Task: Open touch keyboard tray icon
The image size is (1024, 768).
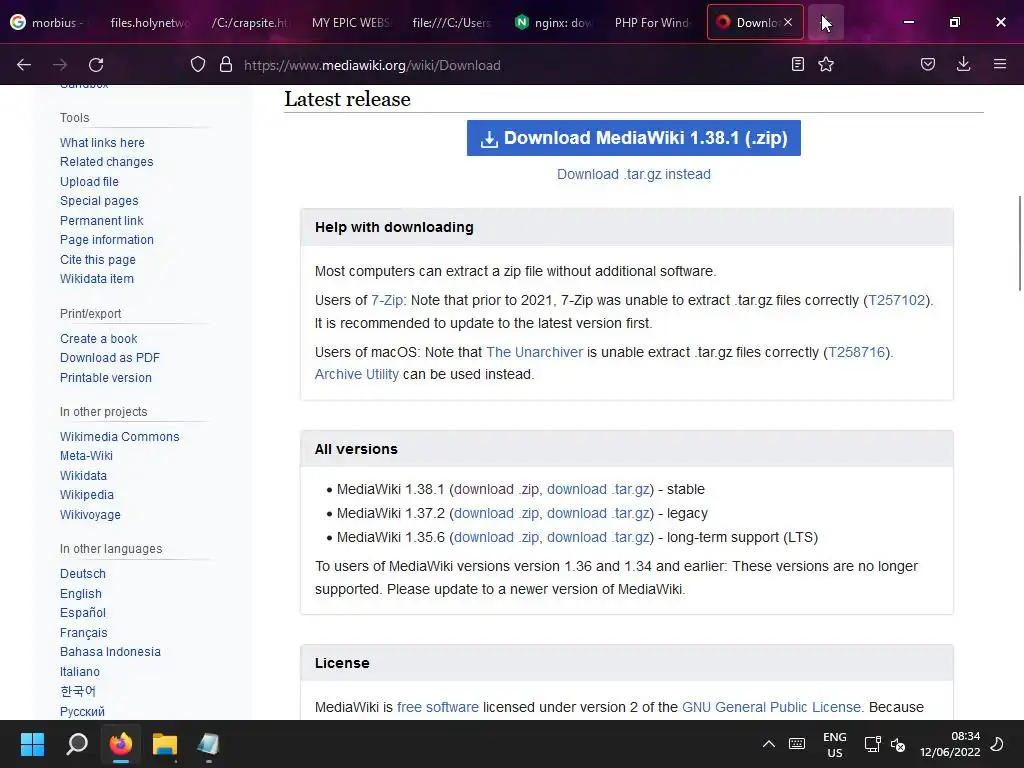Action: pos(797,744)
